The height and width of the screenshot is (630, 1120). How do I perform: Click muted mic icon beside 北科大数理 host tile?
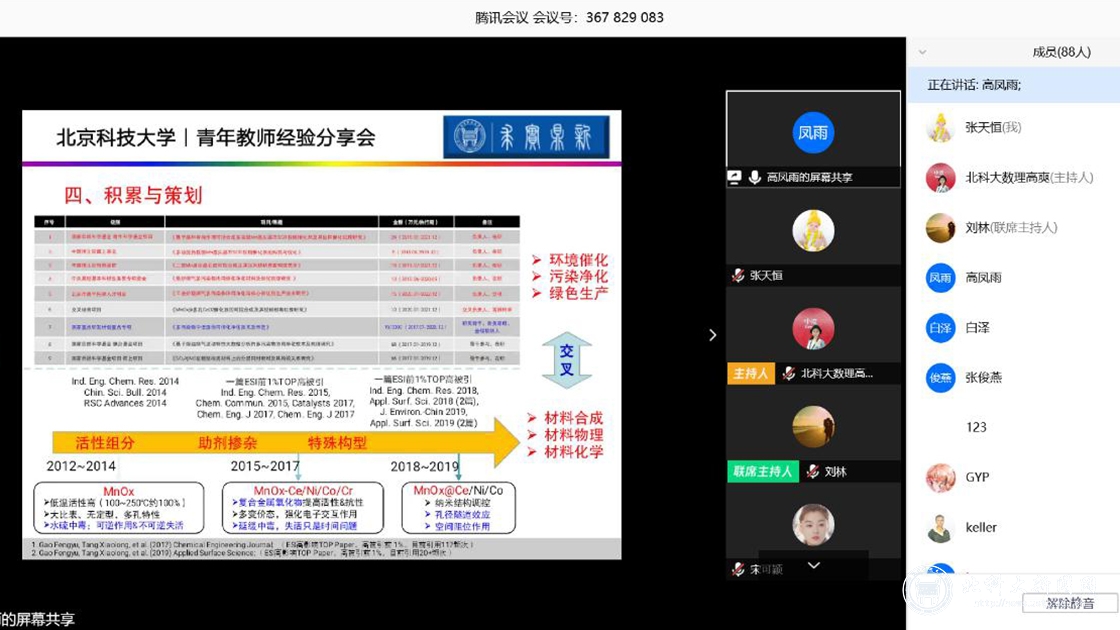pyautogui.click(x=789, y=373)
